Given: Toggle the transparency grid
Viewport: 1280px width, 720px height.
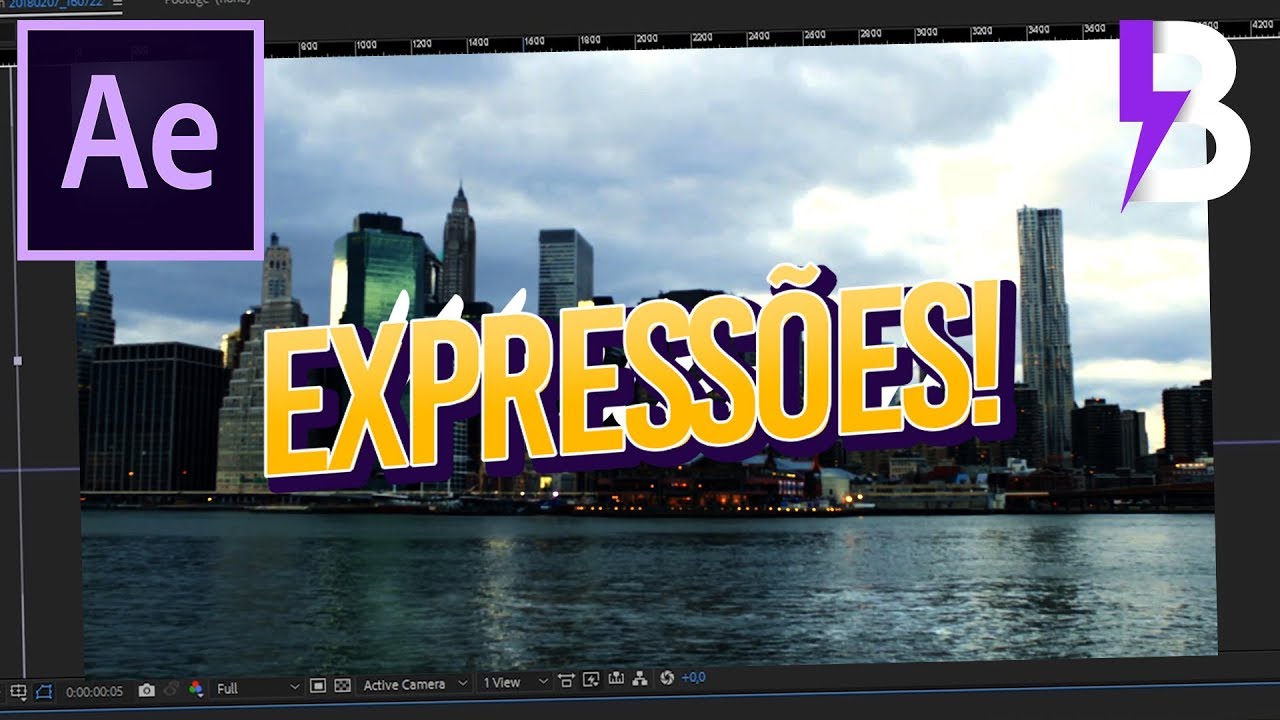Looking at the screenshot, I should 342,685.
